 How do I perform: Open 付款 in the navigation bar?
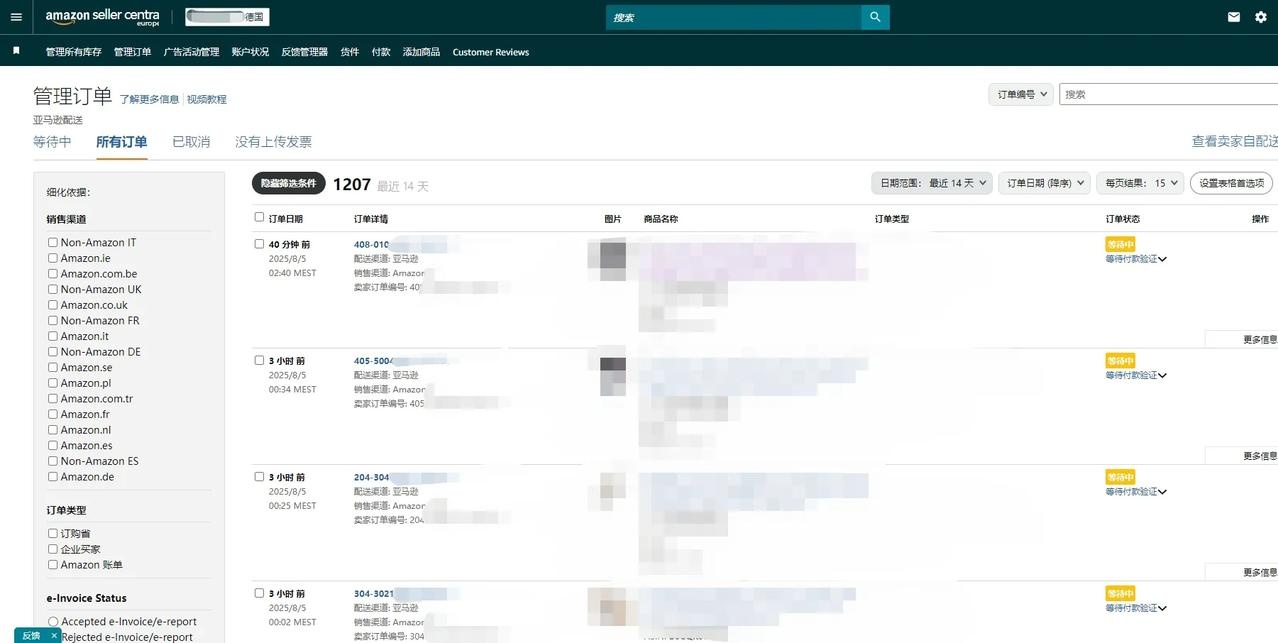[x=381, y=52]
